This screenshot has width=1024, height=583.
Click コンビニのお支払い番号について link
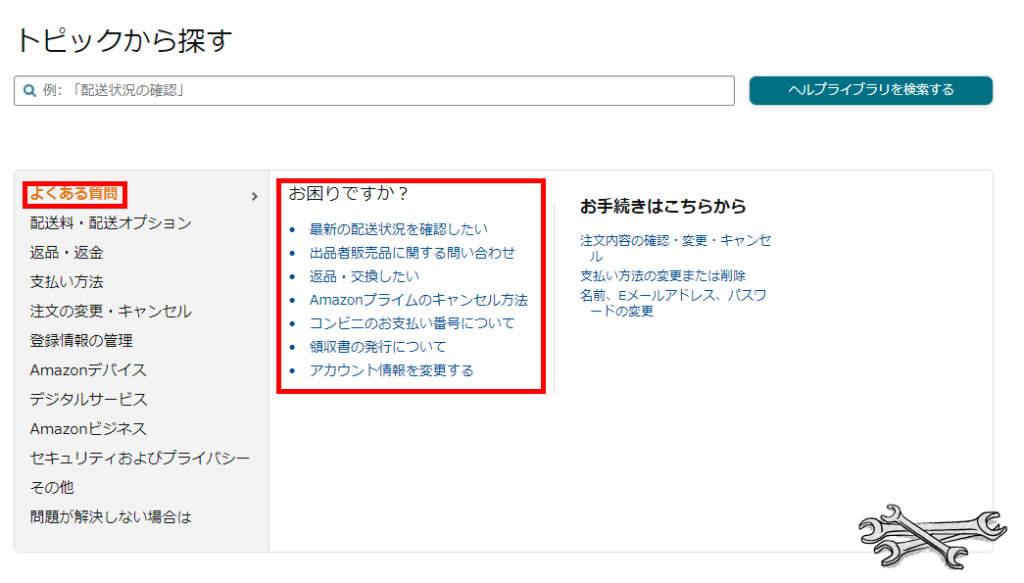[x=412, y=323]
